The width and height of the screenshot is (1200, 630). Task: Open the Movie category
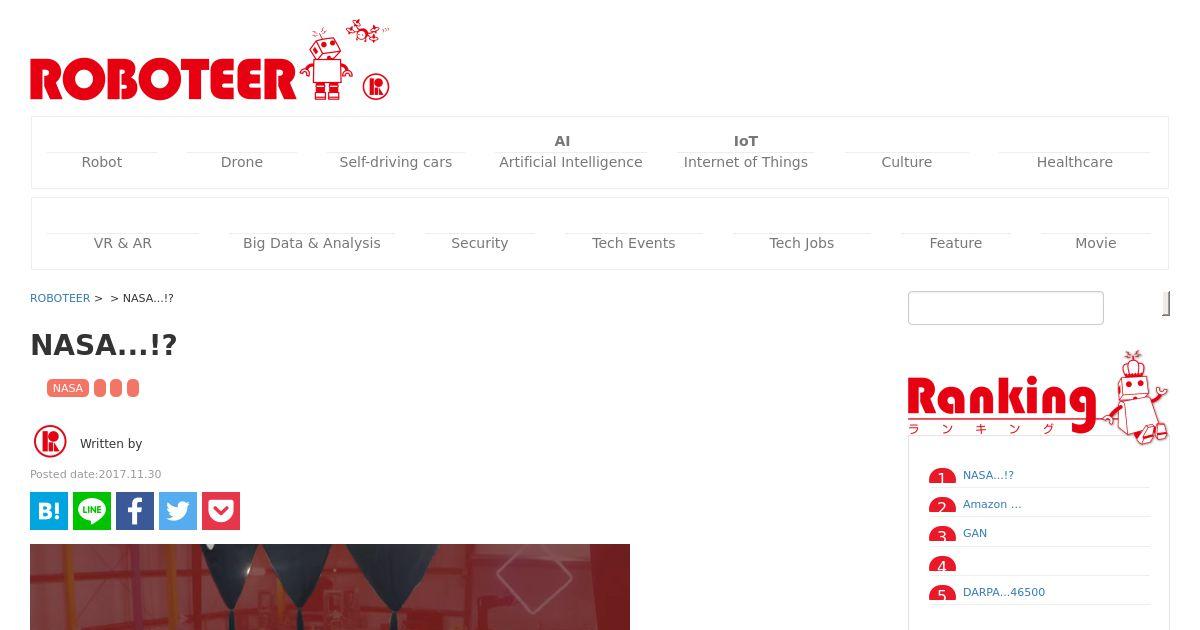point(1096,243)
